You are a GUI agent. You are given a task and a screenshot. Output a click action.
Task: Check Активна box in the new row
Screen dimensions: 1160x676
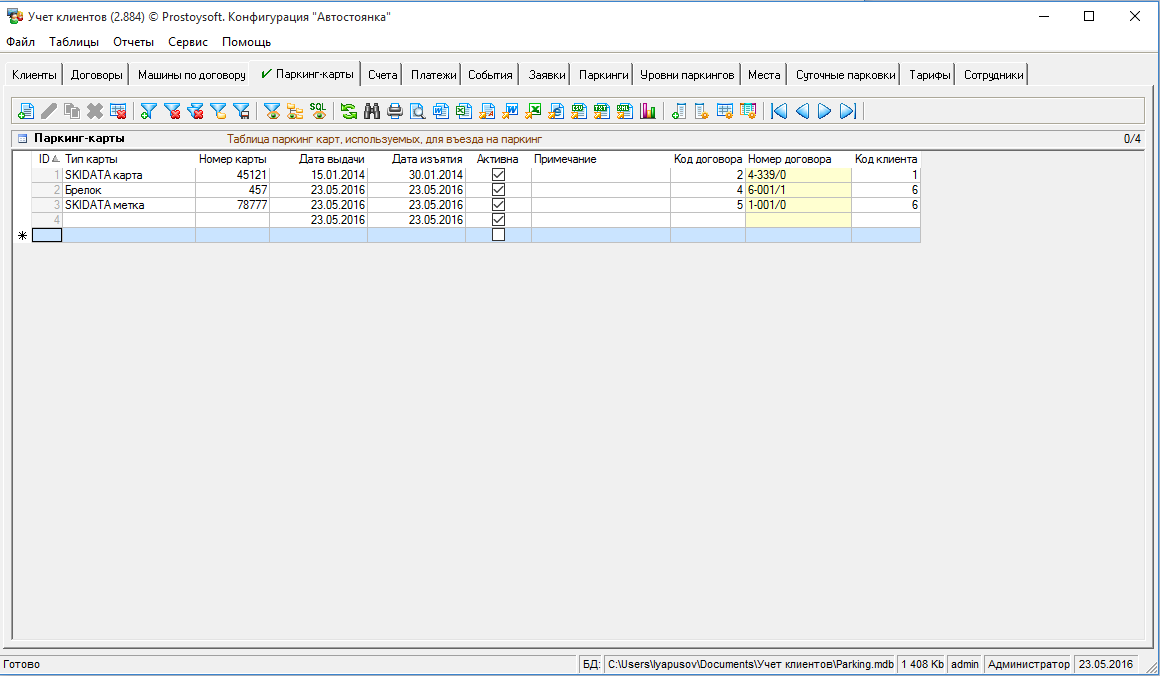coord(498,235)
